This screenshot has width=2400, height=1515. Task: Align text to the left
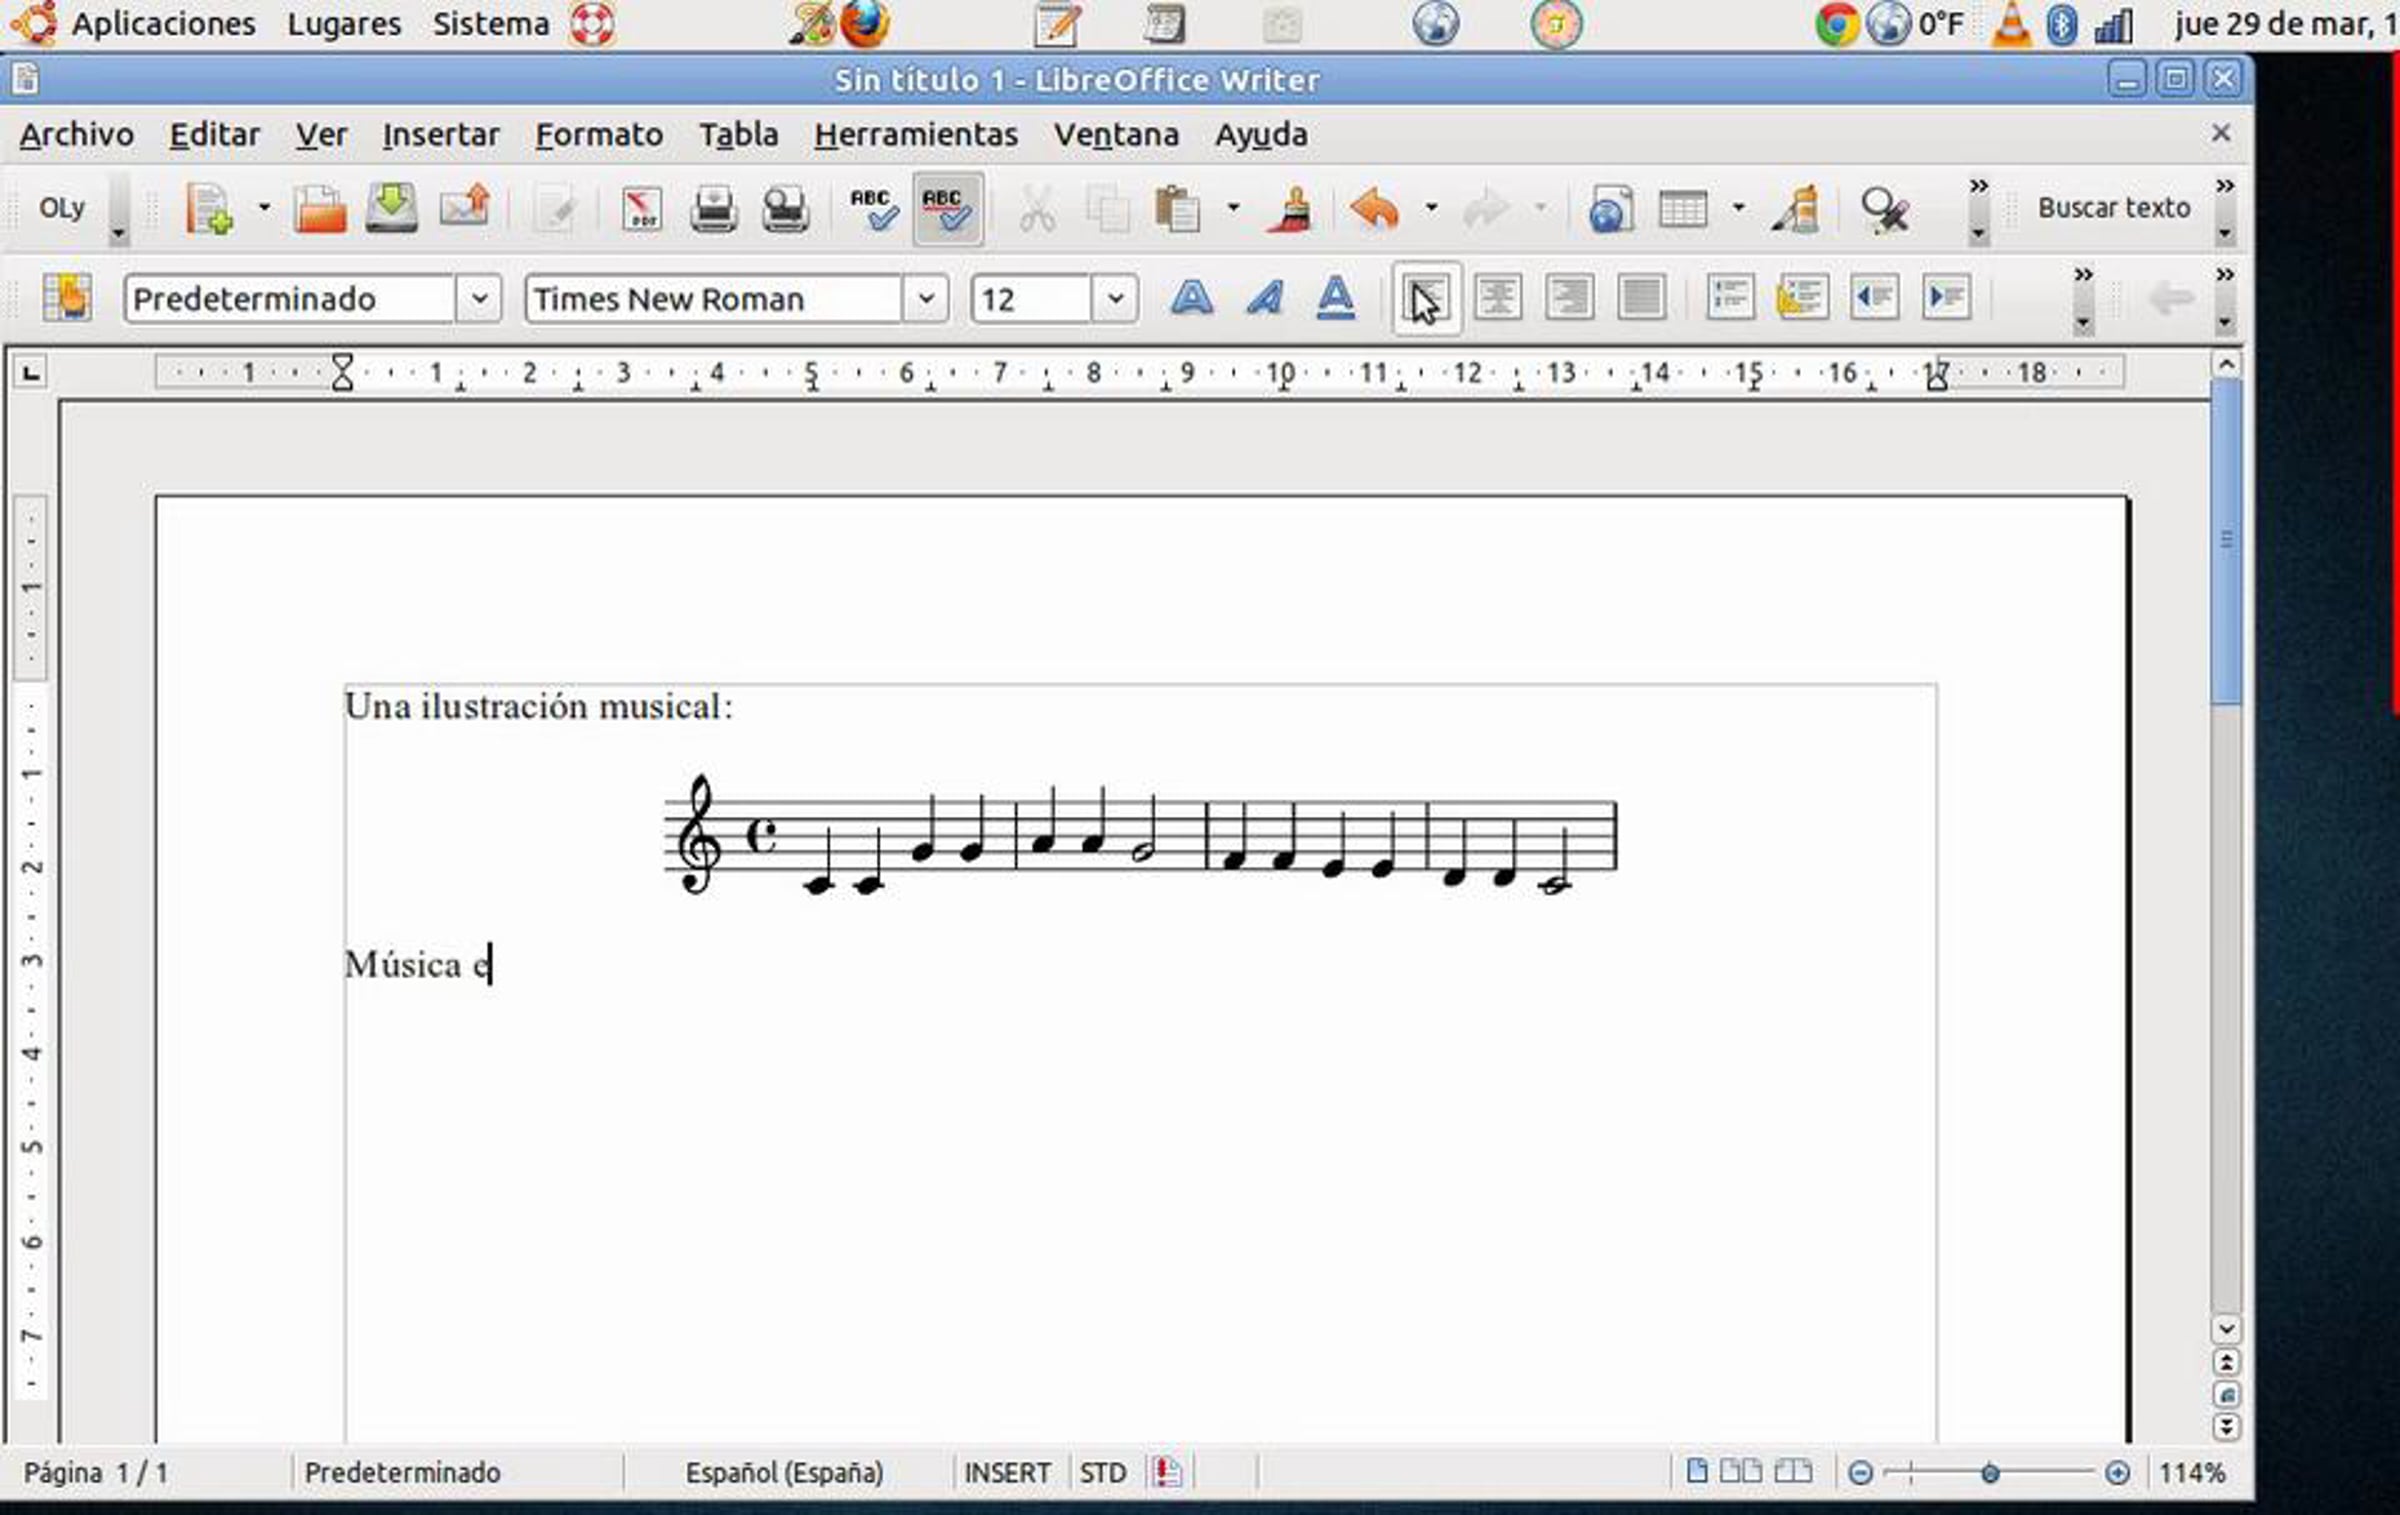pyautogui.click(x=1427, y=298)
